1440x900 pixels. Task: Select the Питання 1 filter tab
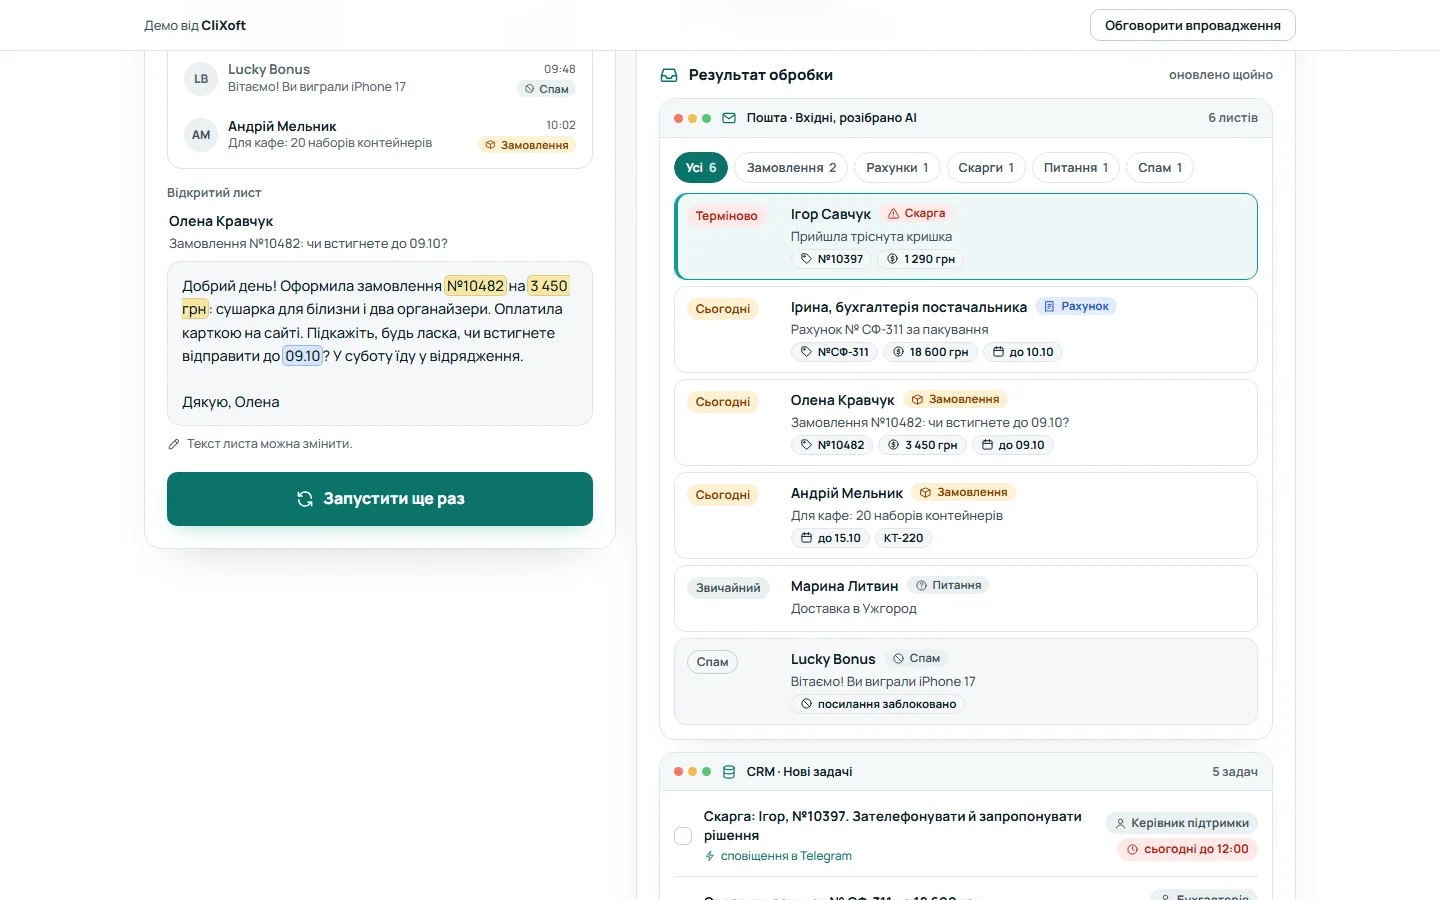(1076, 168)
